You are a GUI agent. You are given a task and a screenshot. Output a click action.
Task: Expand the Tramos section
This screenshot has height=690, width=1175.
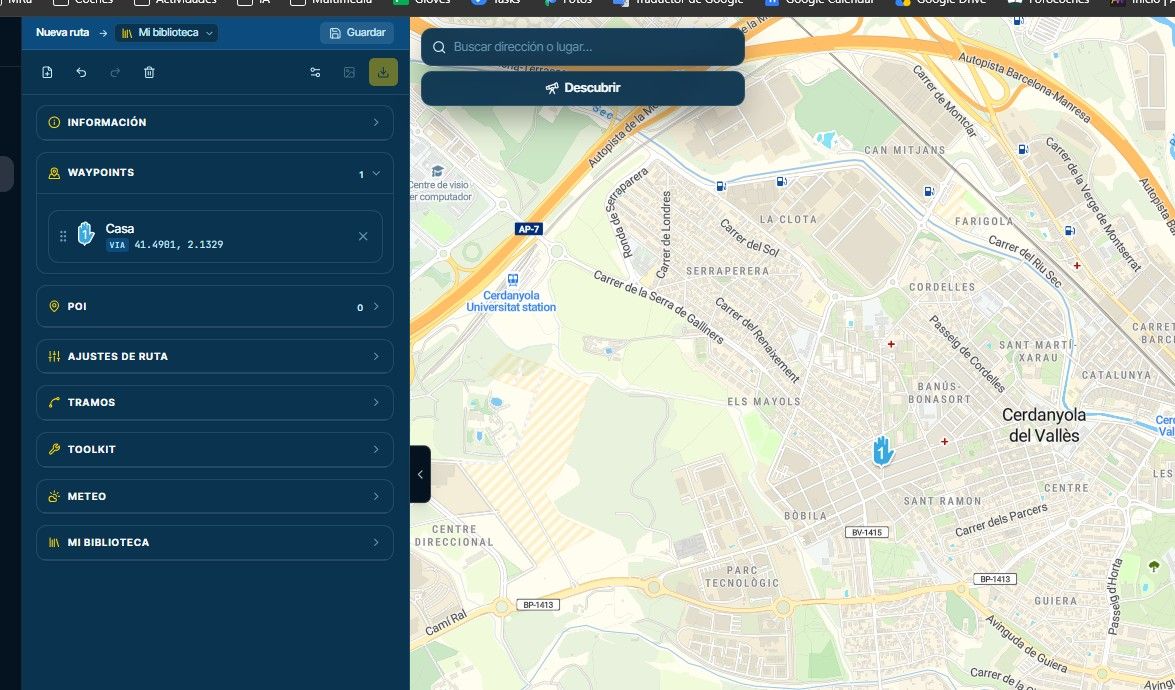(215, 402)
